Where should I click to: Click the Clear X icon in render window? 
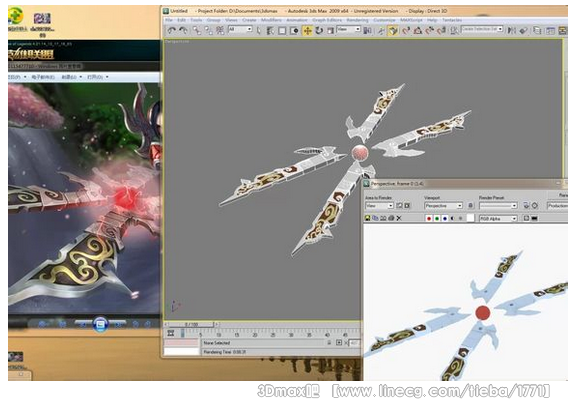(x=399, y=218)
